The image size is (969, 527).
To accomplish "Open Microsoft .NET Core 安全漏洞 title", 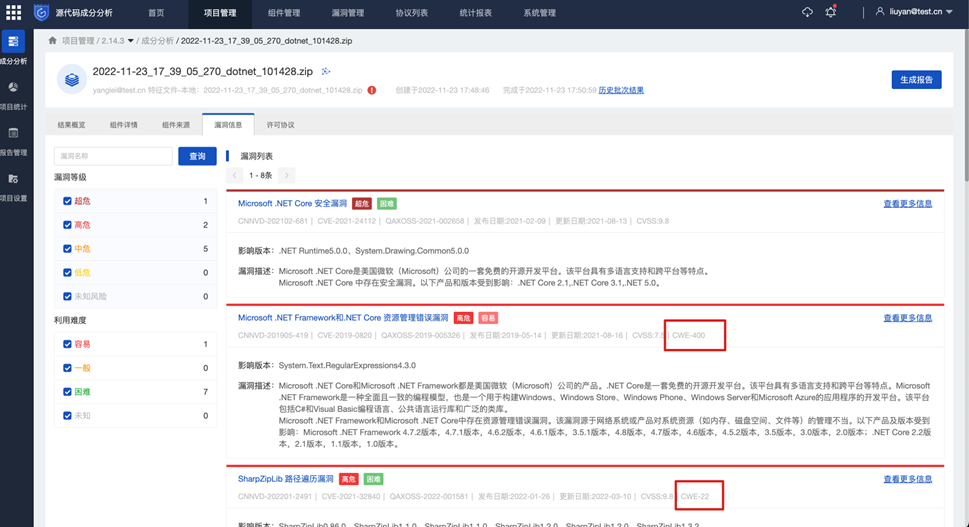I will [x=292, y=203].
